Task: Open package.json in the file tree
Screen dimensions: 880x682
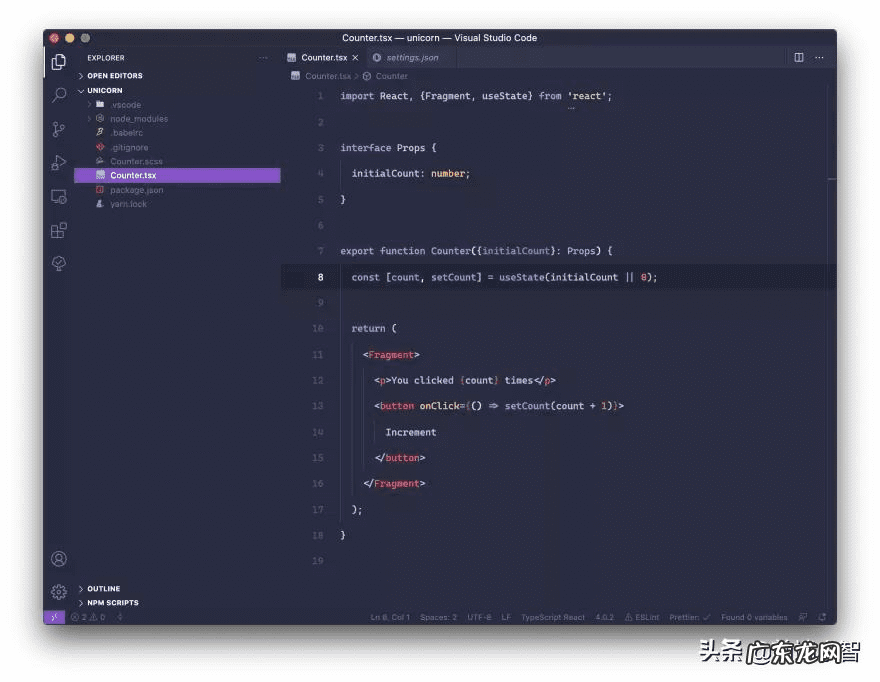Action: 136,190
